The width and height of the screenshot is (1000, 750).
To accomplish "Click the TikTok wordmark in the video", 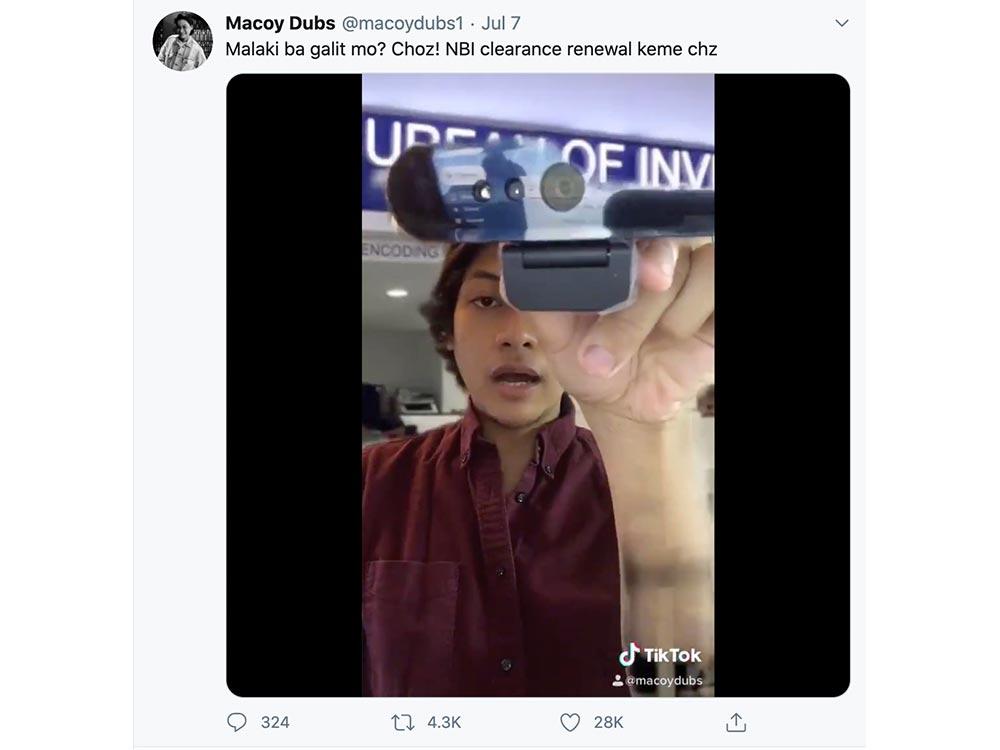I will (672, 655).
